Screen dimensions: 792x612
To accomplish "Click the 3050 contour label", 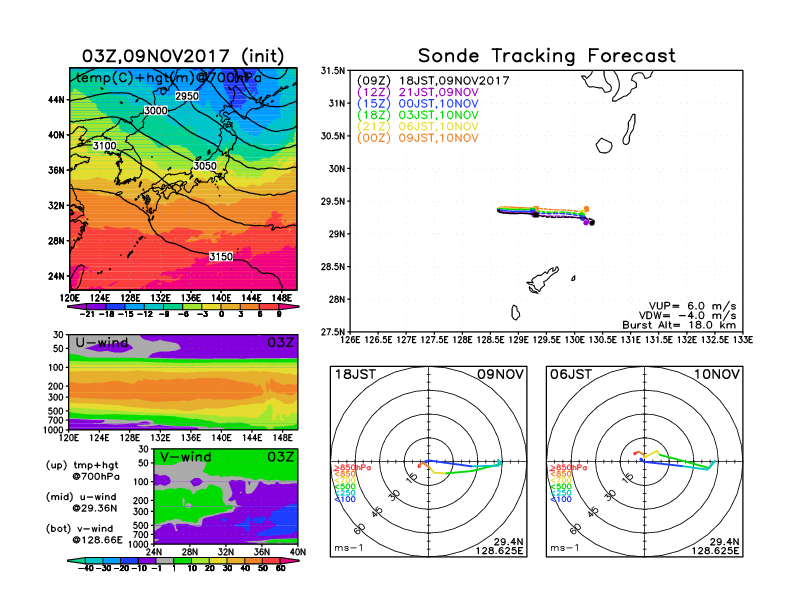I will (205, 166).
